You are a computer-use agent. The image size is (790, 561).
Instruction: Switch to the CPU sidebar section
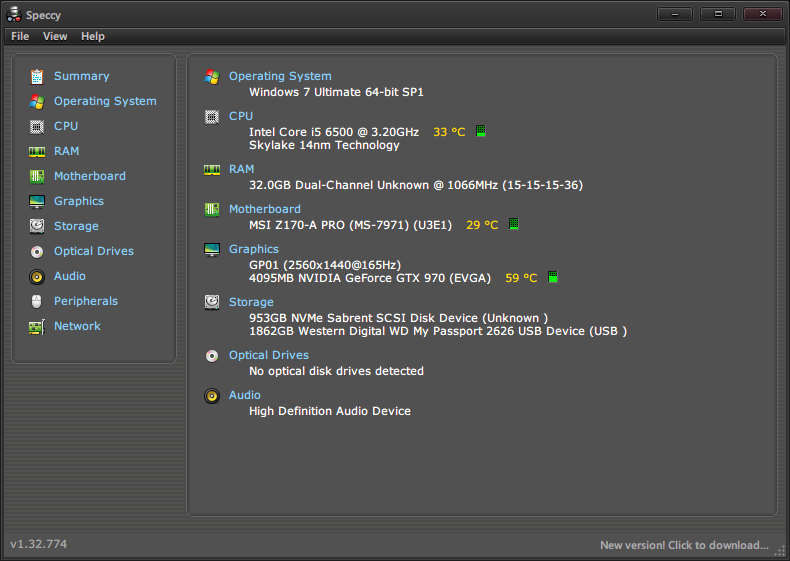click(66, 126)
